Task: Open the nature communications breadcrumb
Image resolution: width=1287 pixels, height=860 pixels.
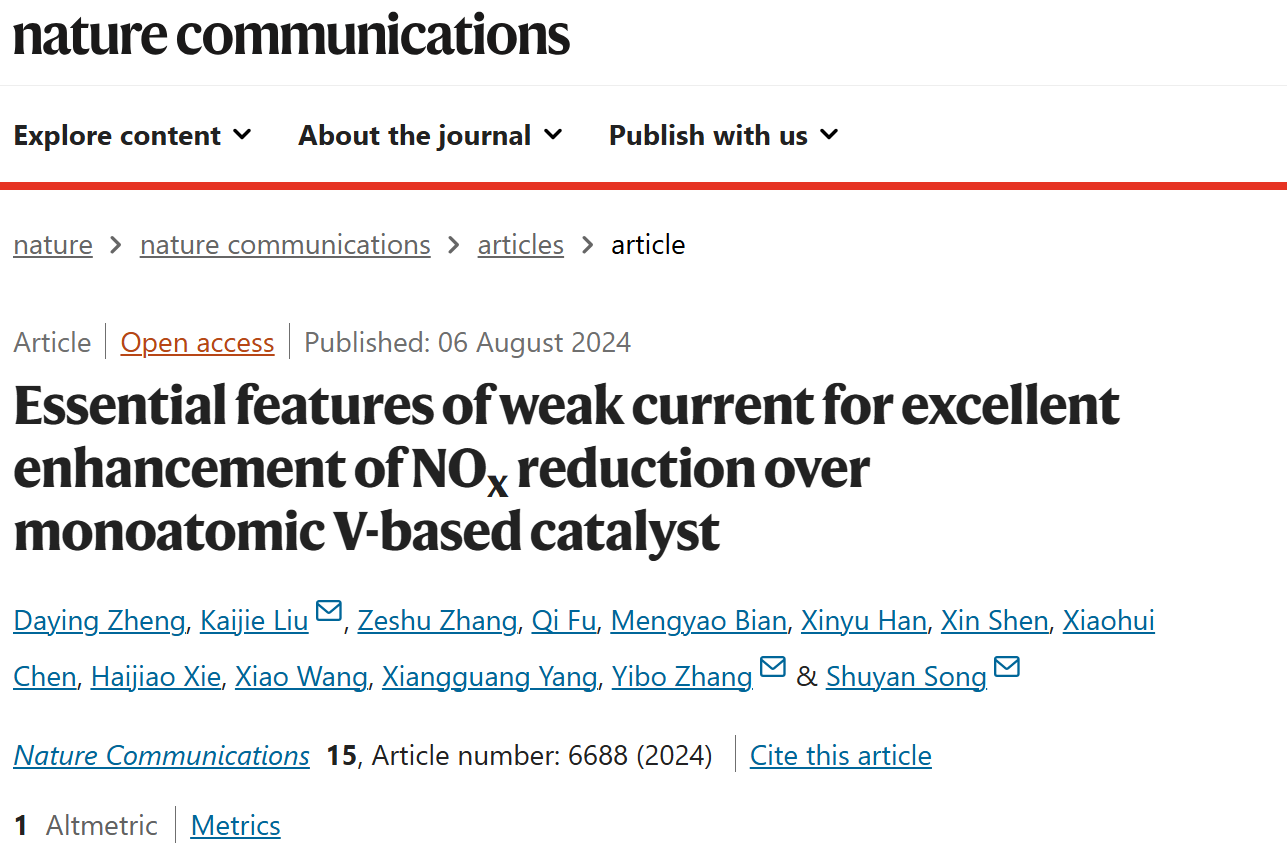Action: click(x=285, y=245)
